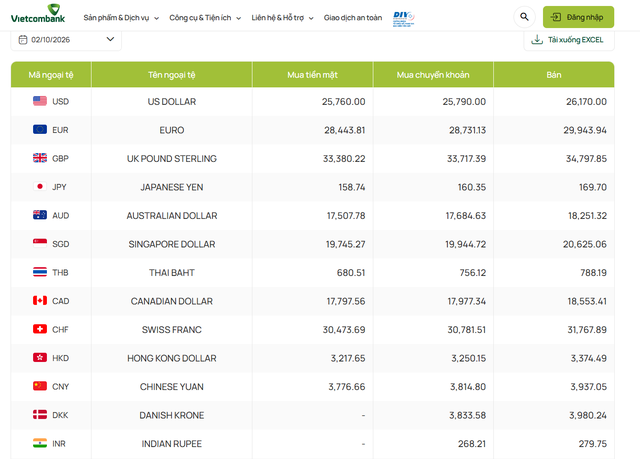
Task: Click the USD flag icon
Action: pos(40,101)
